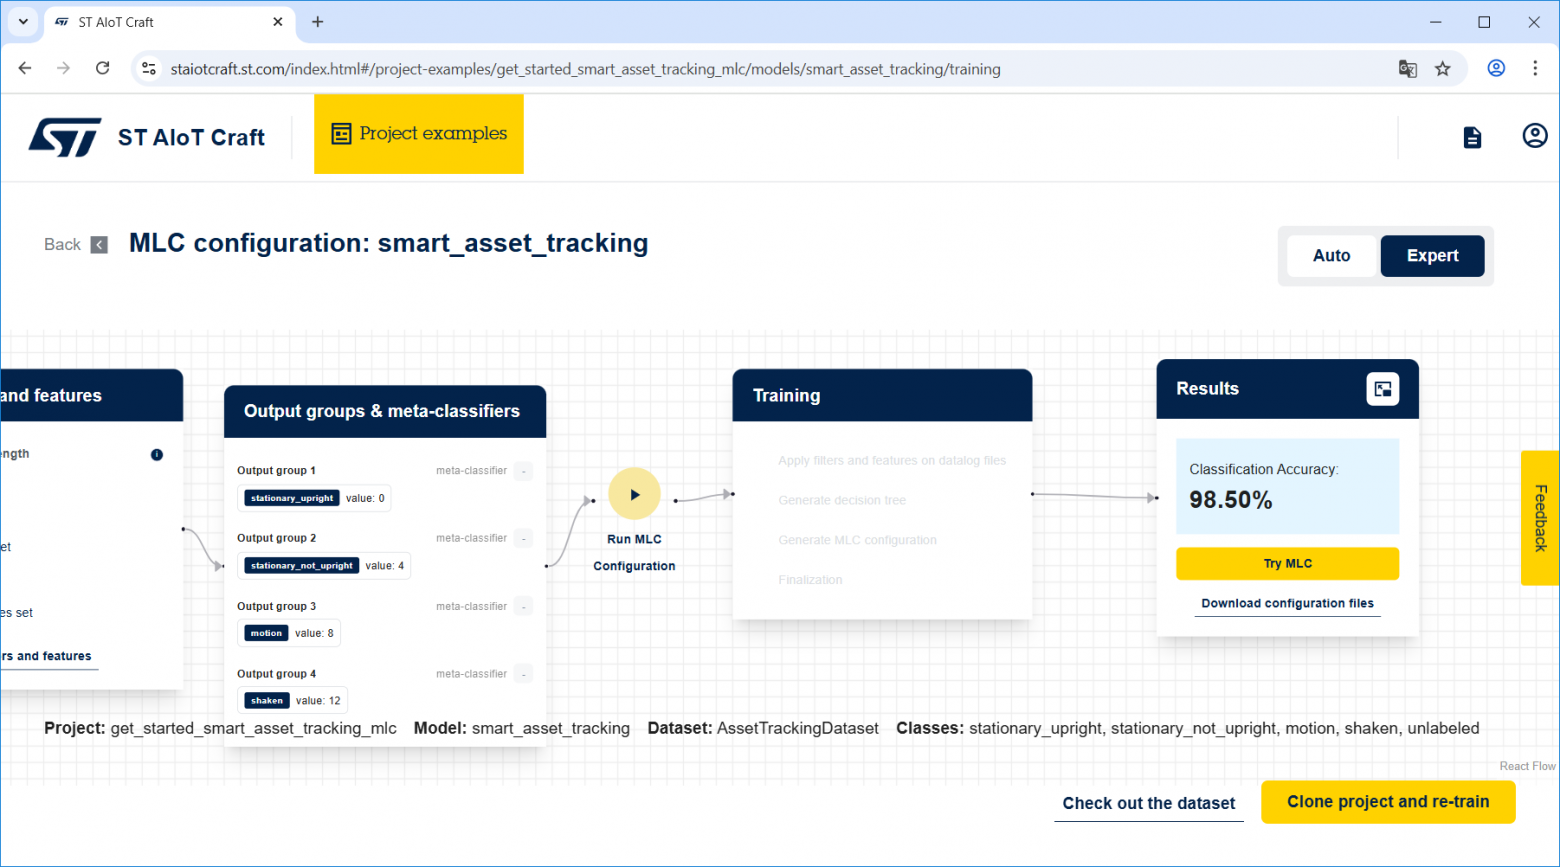This screenshot has width=1560, height=867.
Task: Switch to Expert mode
Action: point(1432,256)
